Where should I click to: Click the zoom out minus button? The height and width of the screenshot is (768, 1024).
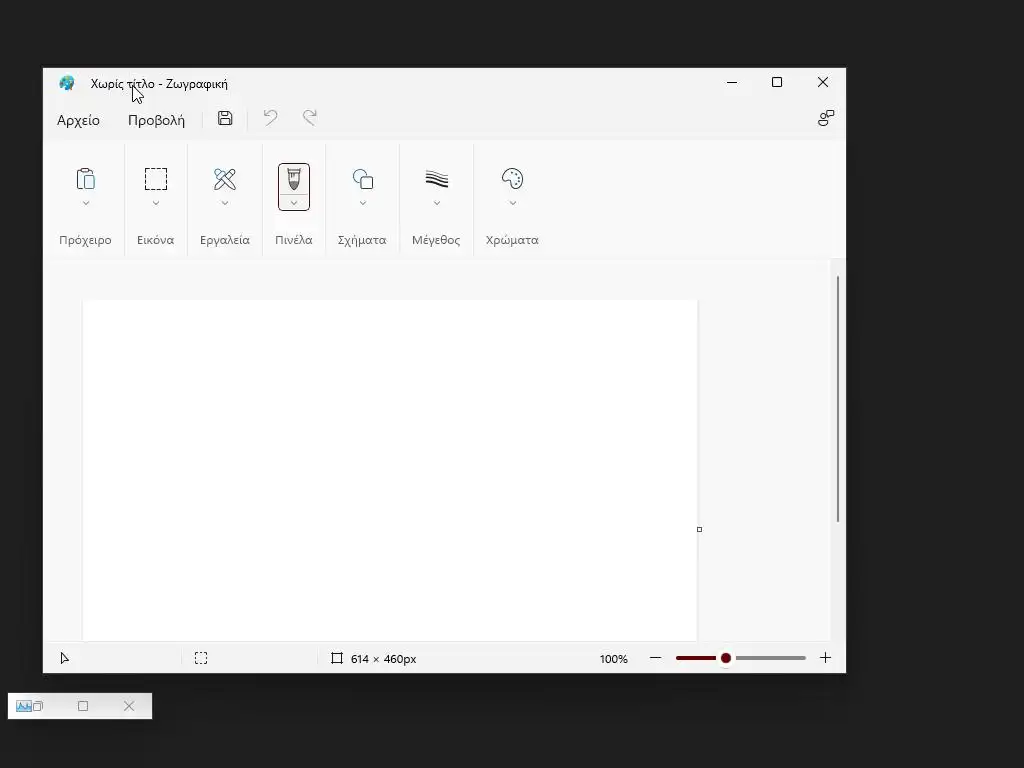[656, 658]
